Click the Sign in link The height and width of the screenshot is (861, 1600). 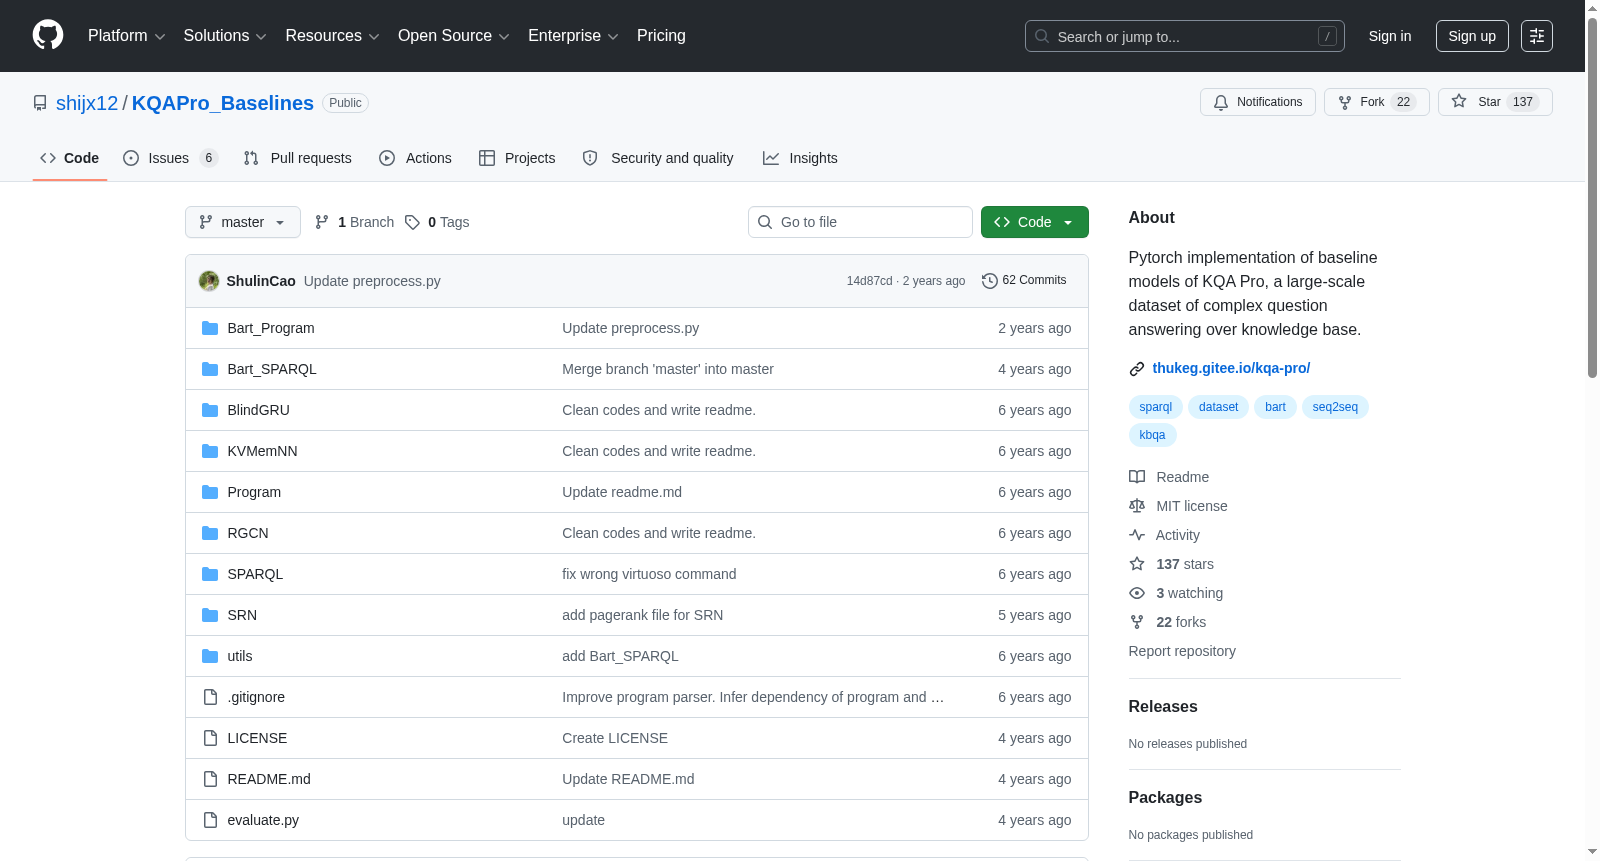tap(1390, 36)
